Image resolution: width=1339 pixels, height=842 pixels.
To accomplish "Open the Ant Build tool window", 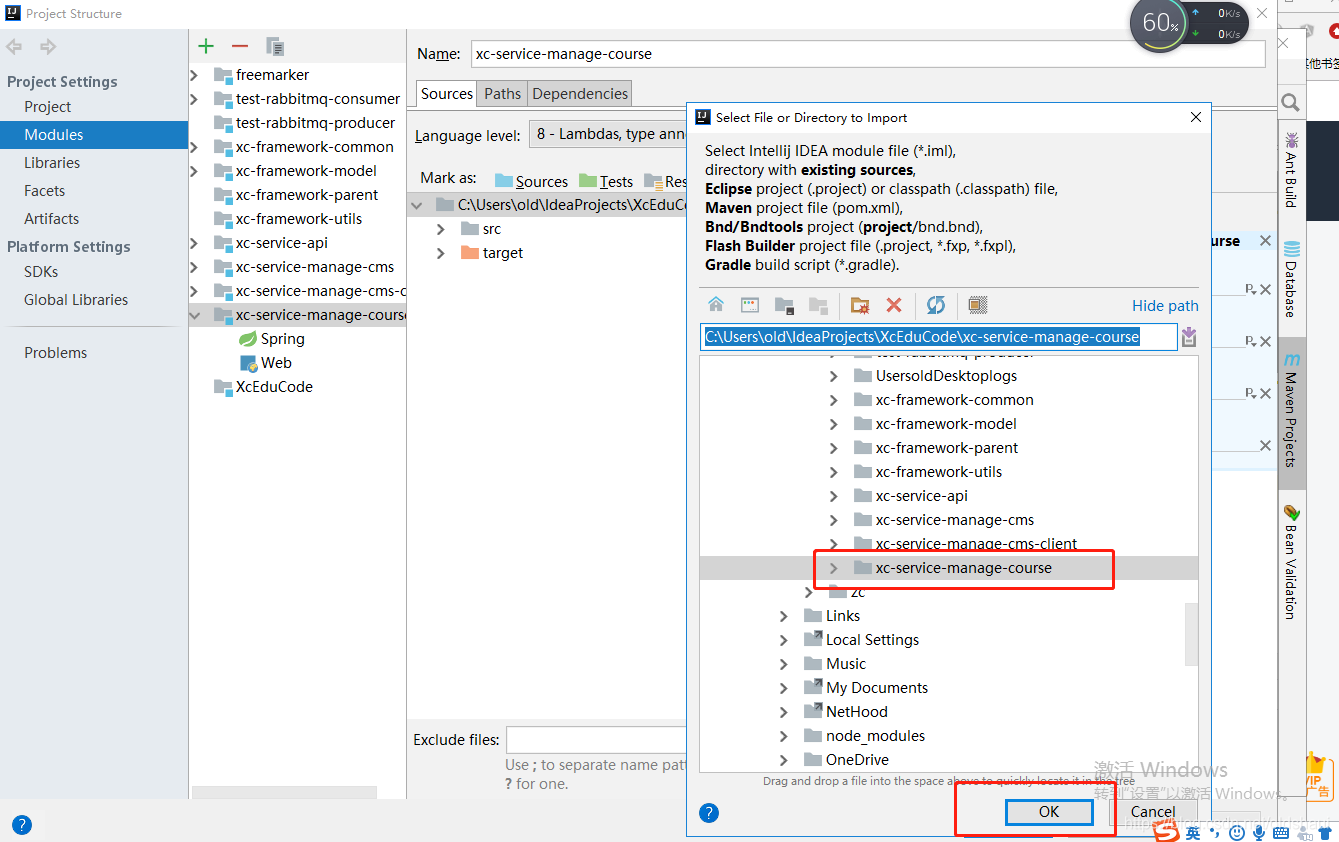I will pos(1291,170).
